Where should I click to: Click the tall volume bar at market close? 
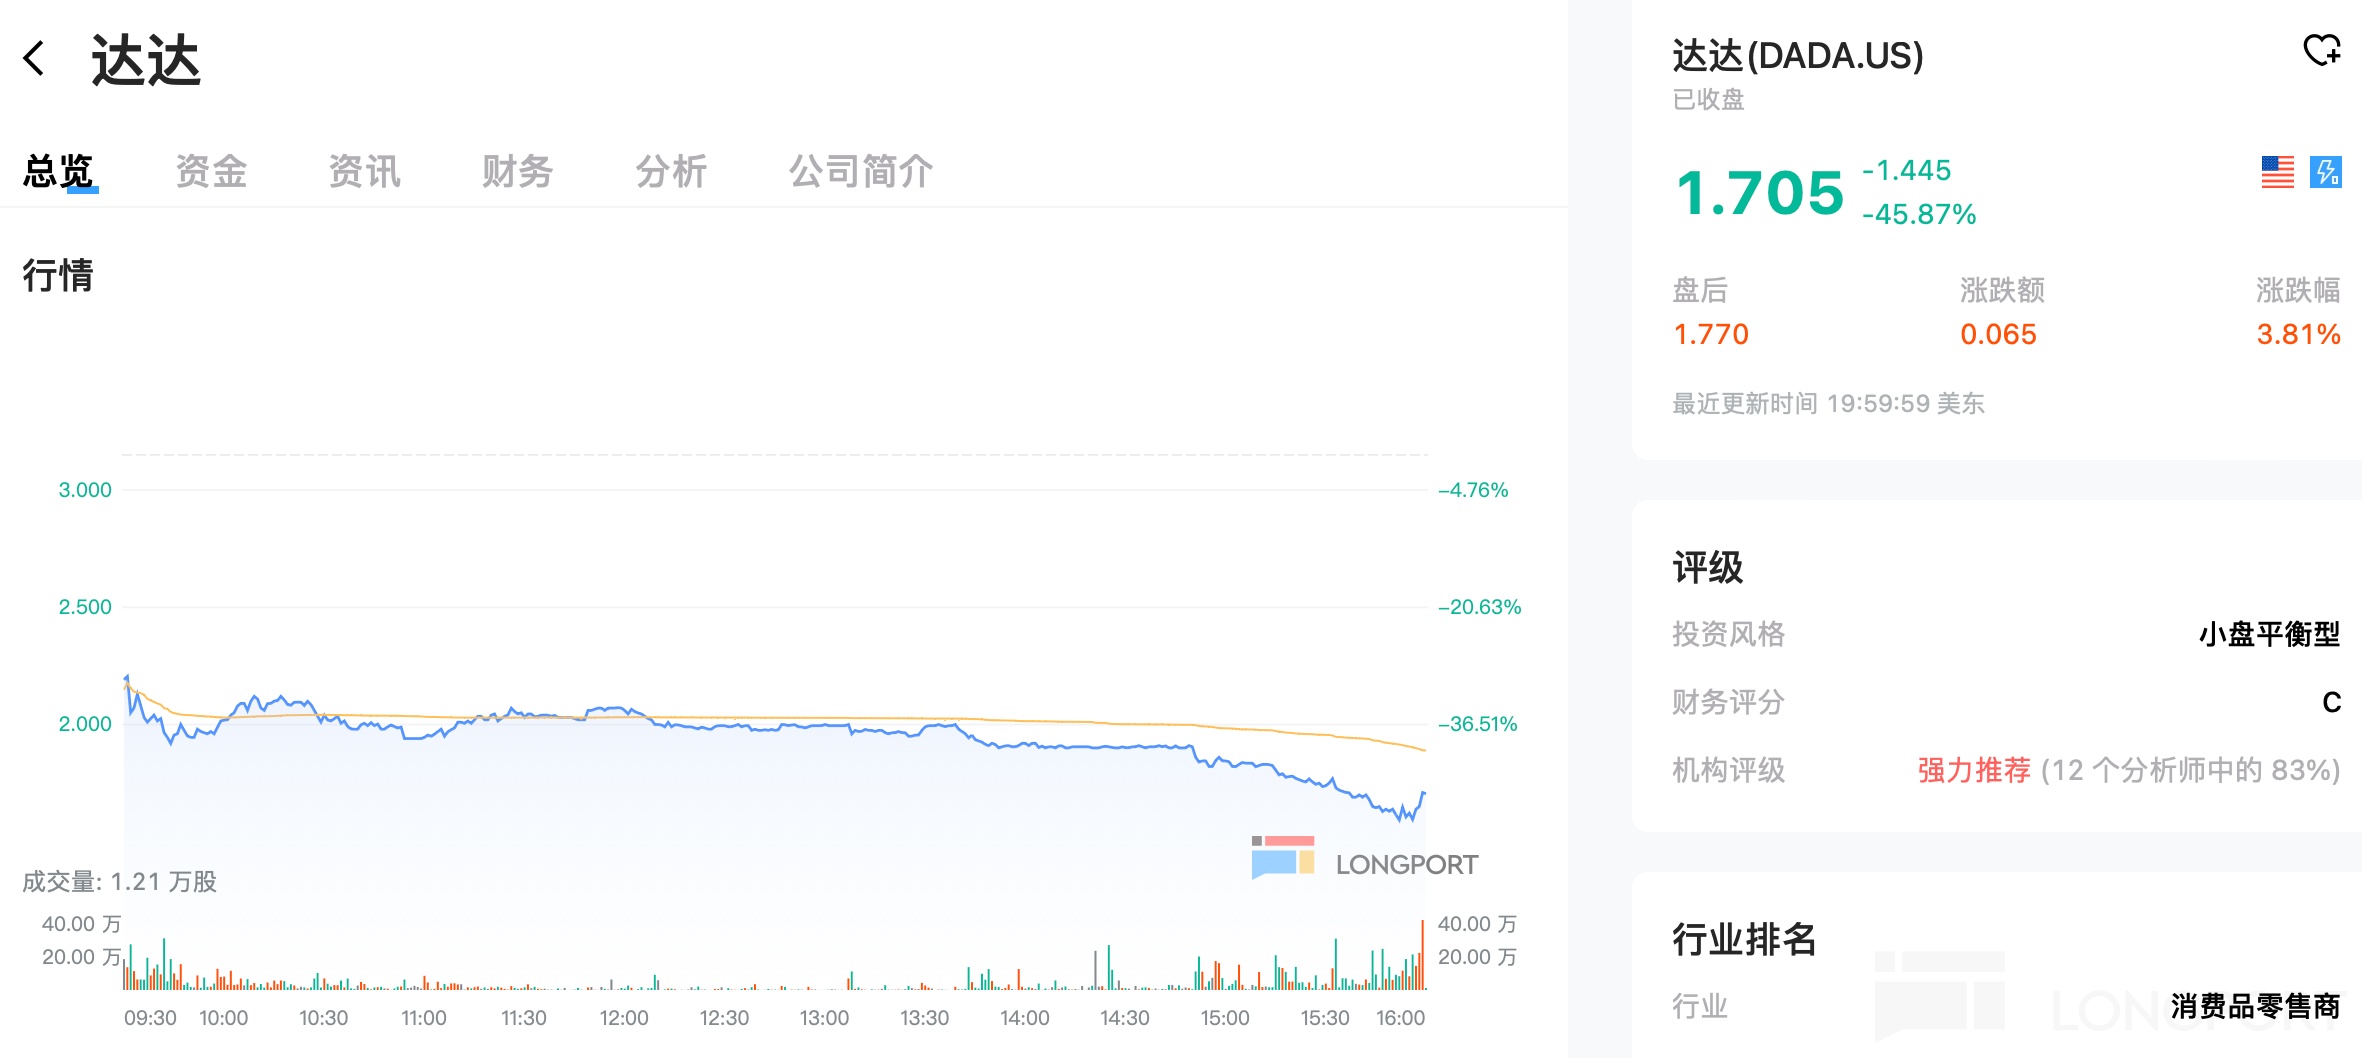[1422, 955]
